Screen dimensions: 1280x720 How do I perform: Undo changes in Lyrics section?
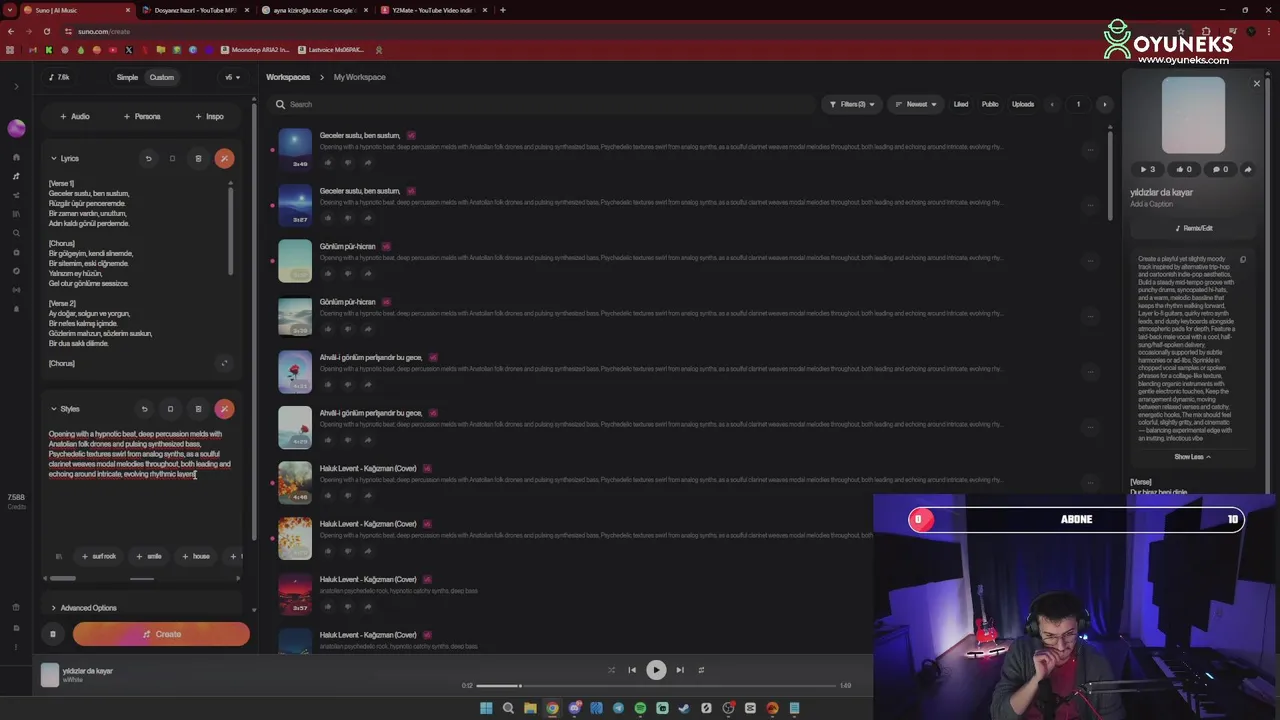148,158
